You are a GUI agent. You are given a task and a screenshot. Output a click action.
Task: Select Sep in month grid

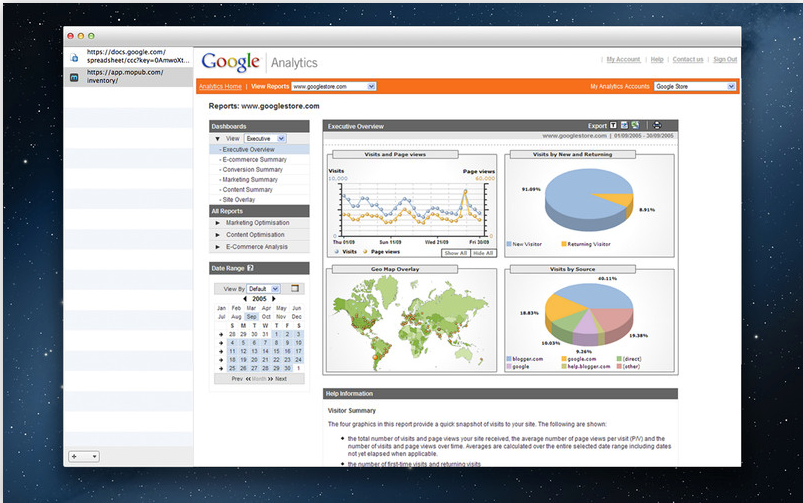pos(251,317)
